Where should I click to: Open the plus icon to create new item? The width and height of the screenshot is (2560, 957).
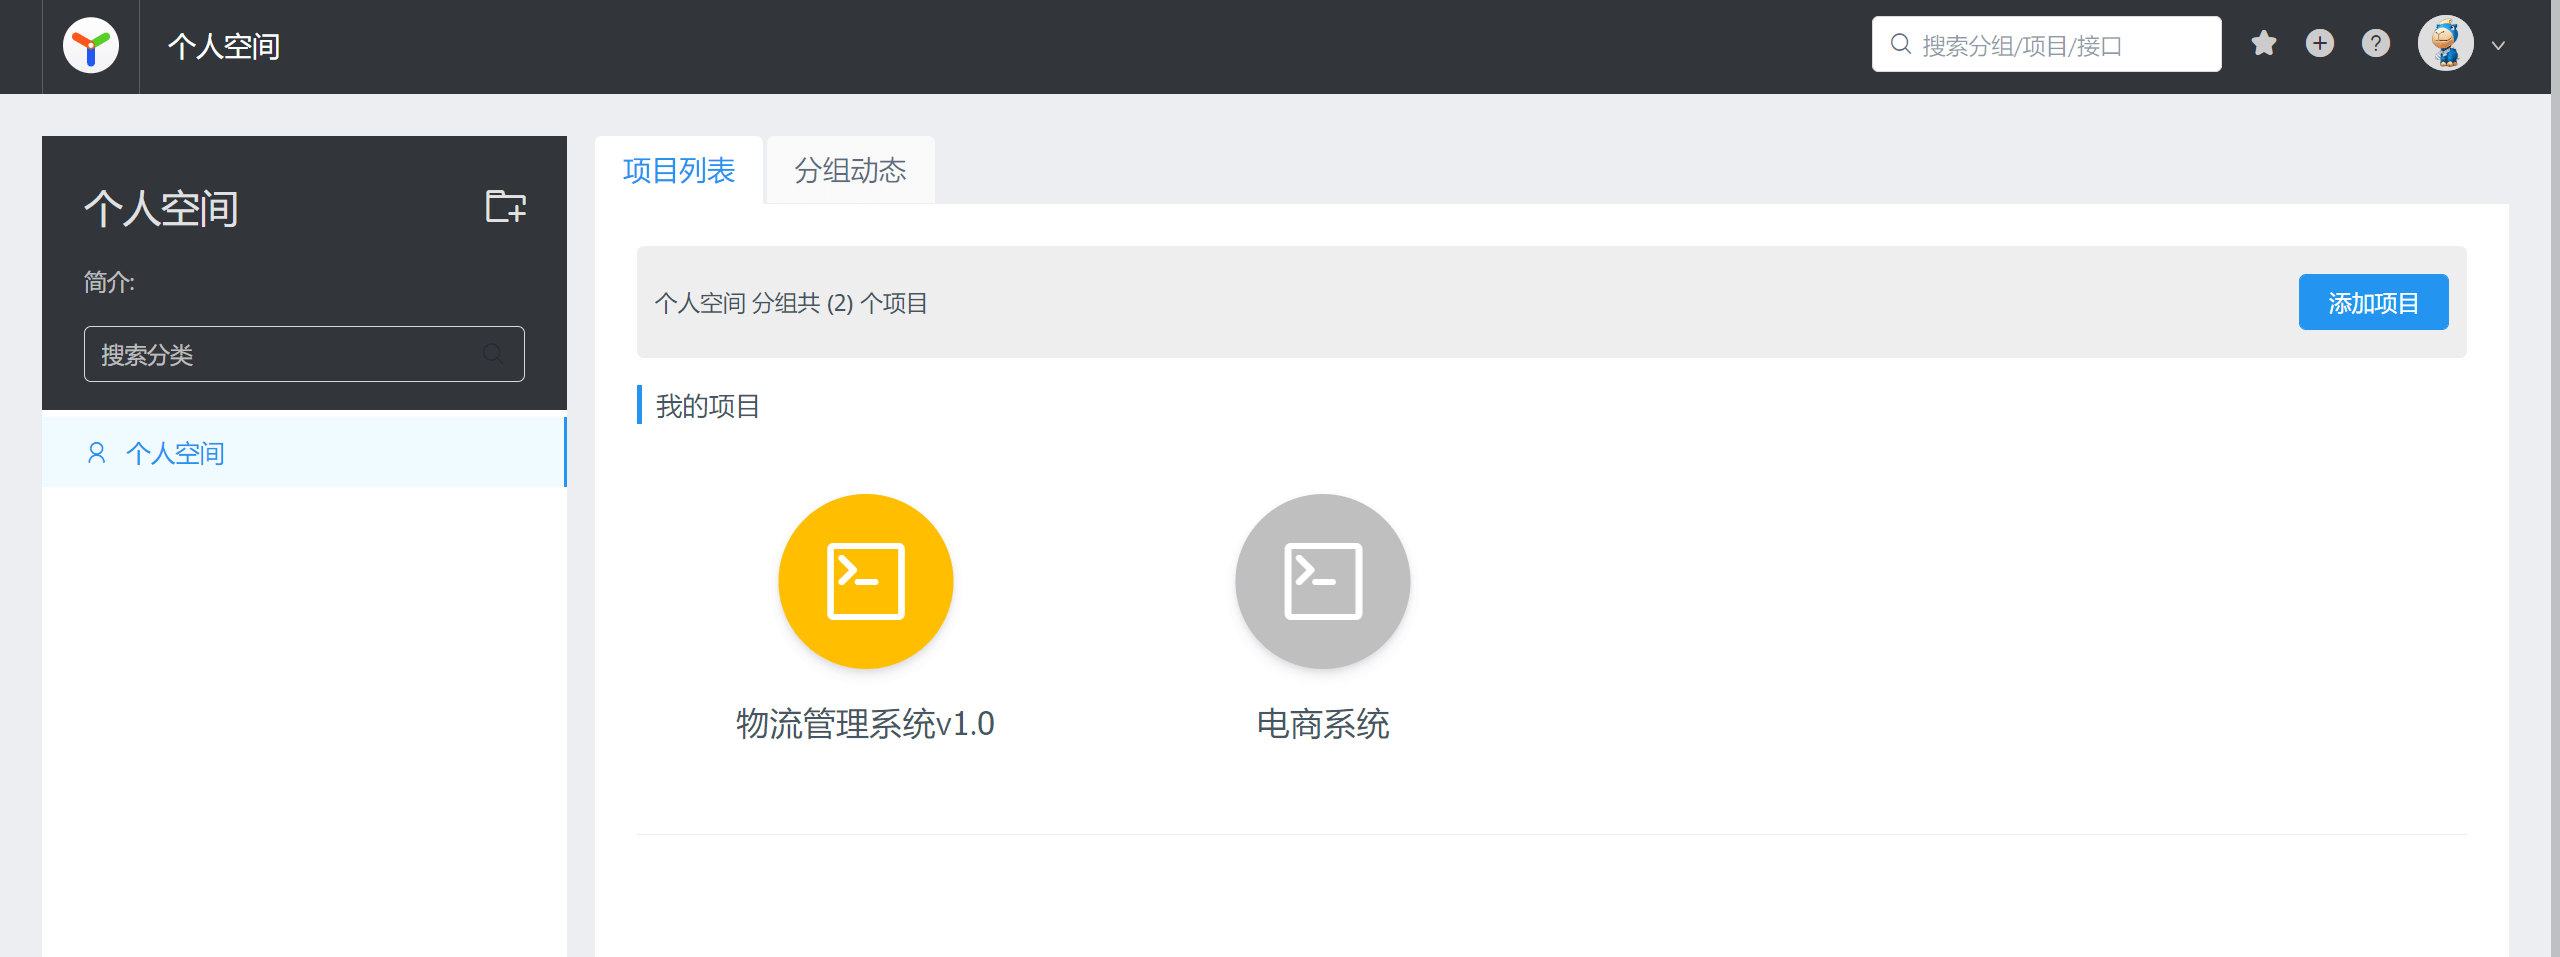[x=2320, y=43]
